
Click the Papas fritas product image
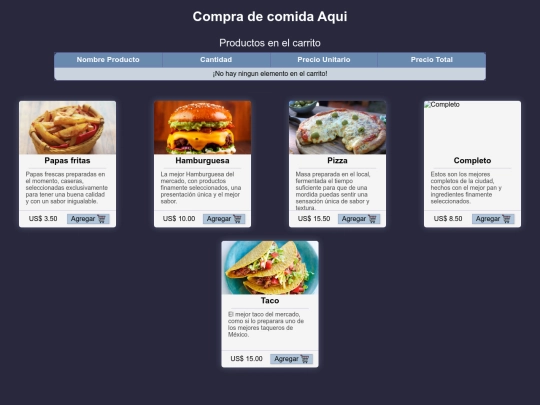click(x=68, y=127)
